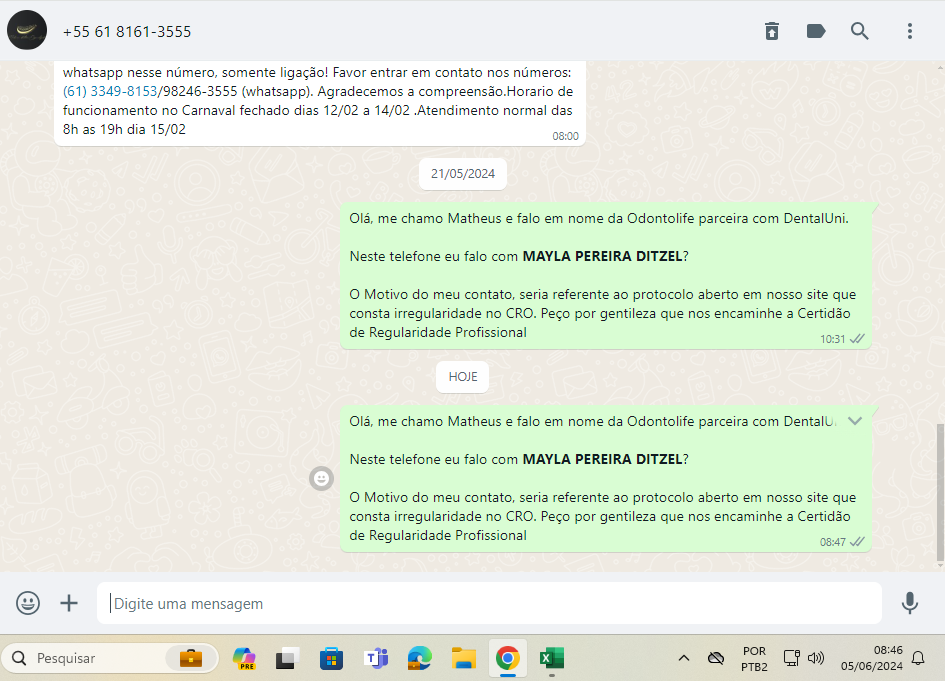Show hidden system tray icons
Viewport: 945px width, 681px height.
683,658
